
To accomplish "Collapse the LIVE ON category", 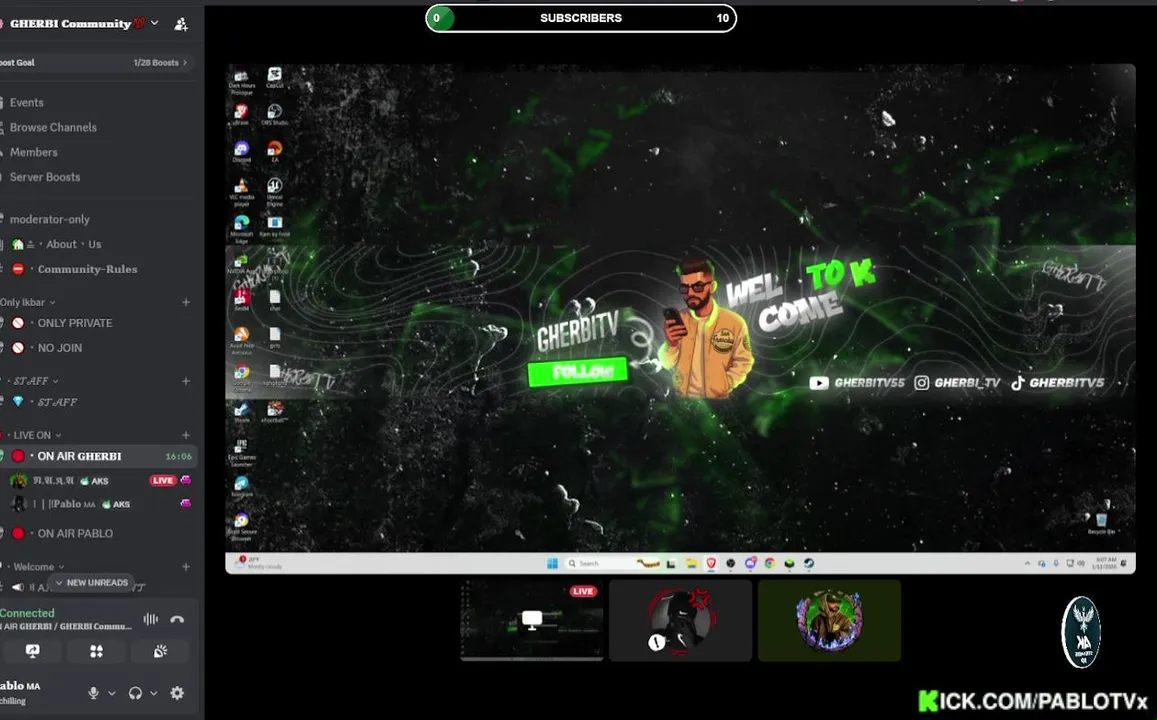I will [x=37, y=435].
